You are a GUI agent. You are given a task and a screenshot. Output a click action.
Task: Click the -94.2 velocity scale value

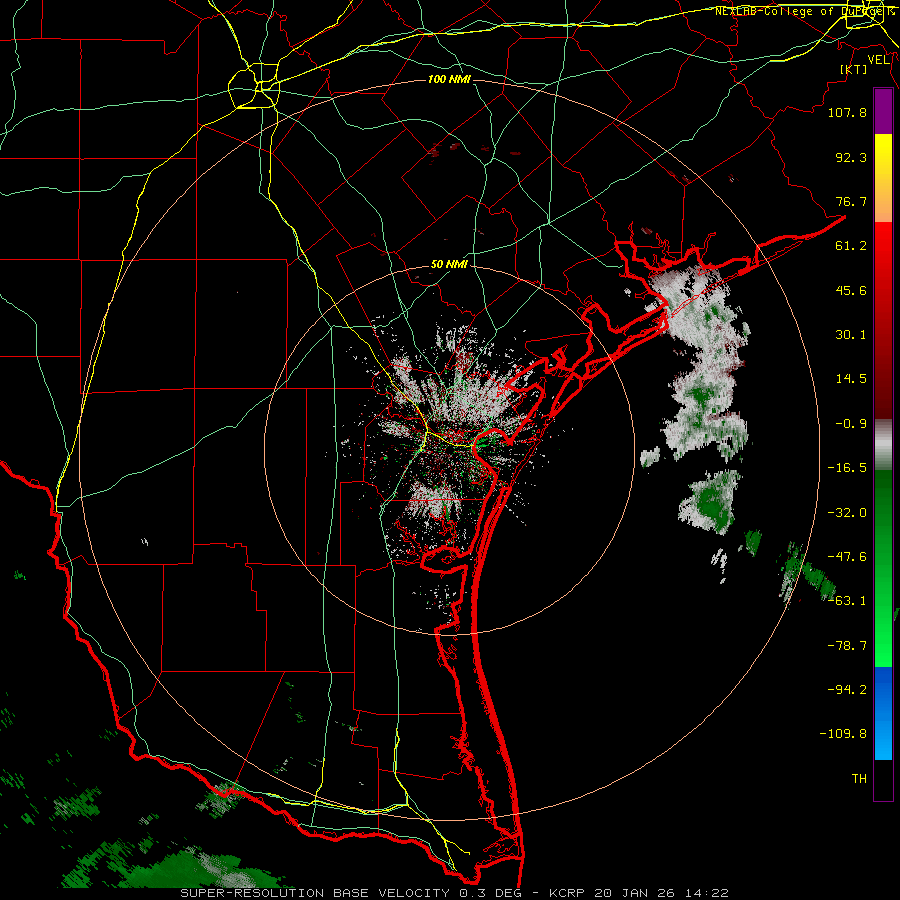tap(847, 690)
